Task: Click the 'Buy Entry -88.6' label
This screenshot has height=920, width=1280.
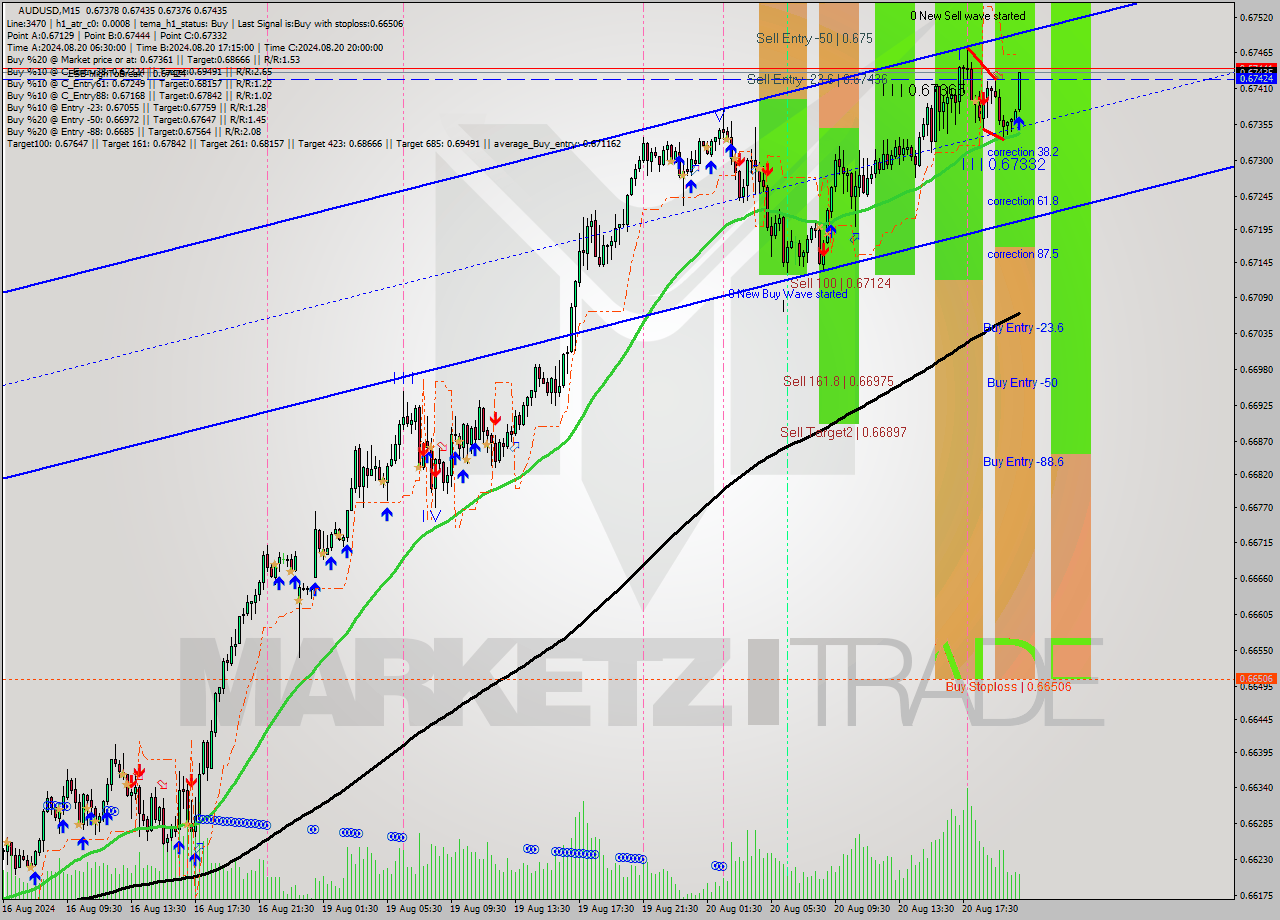Action: click(1023, 462)
